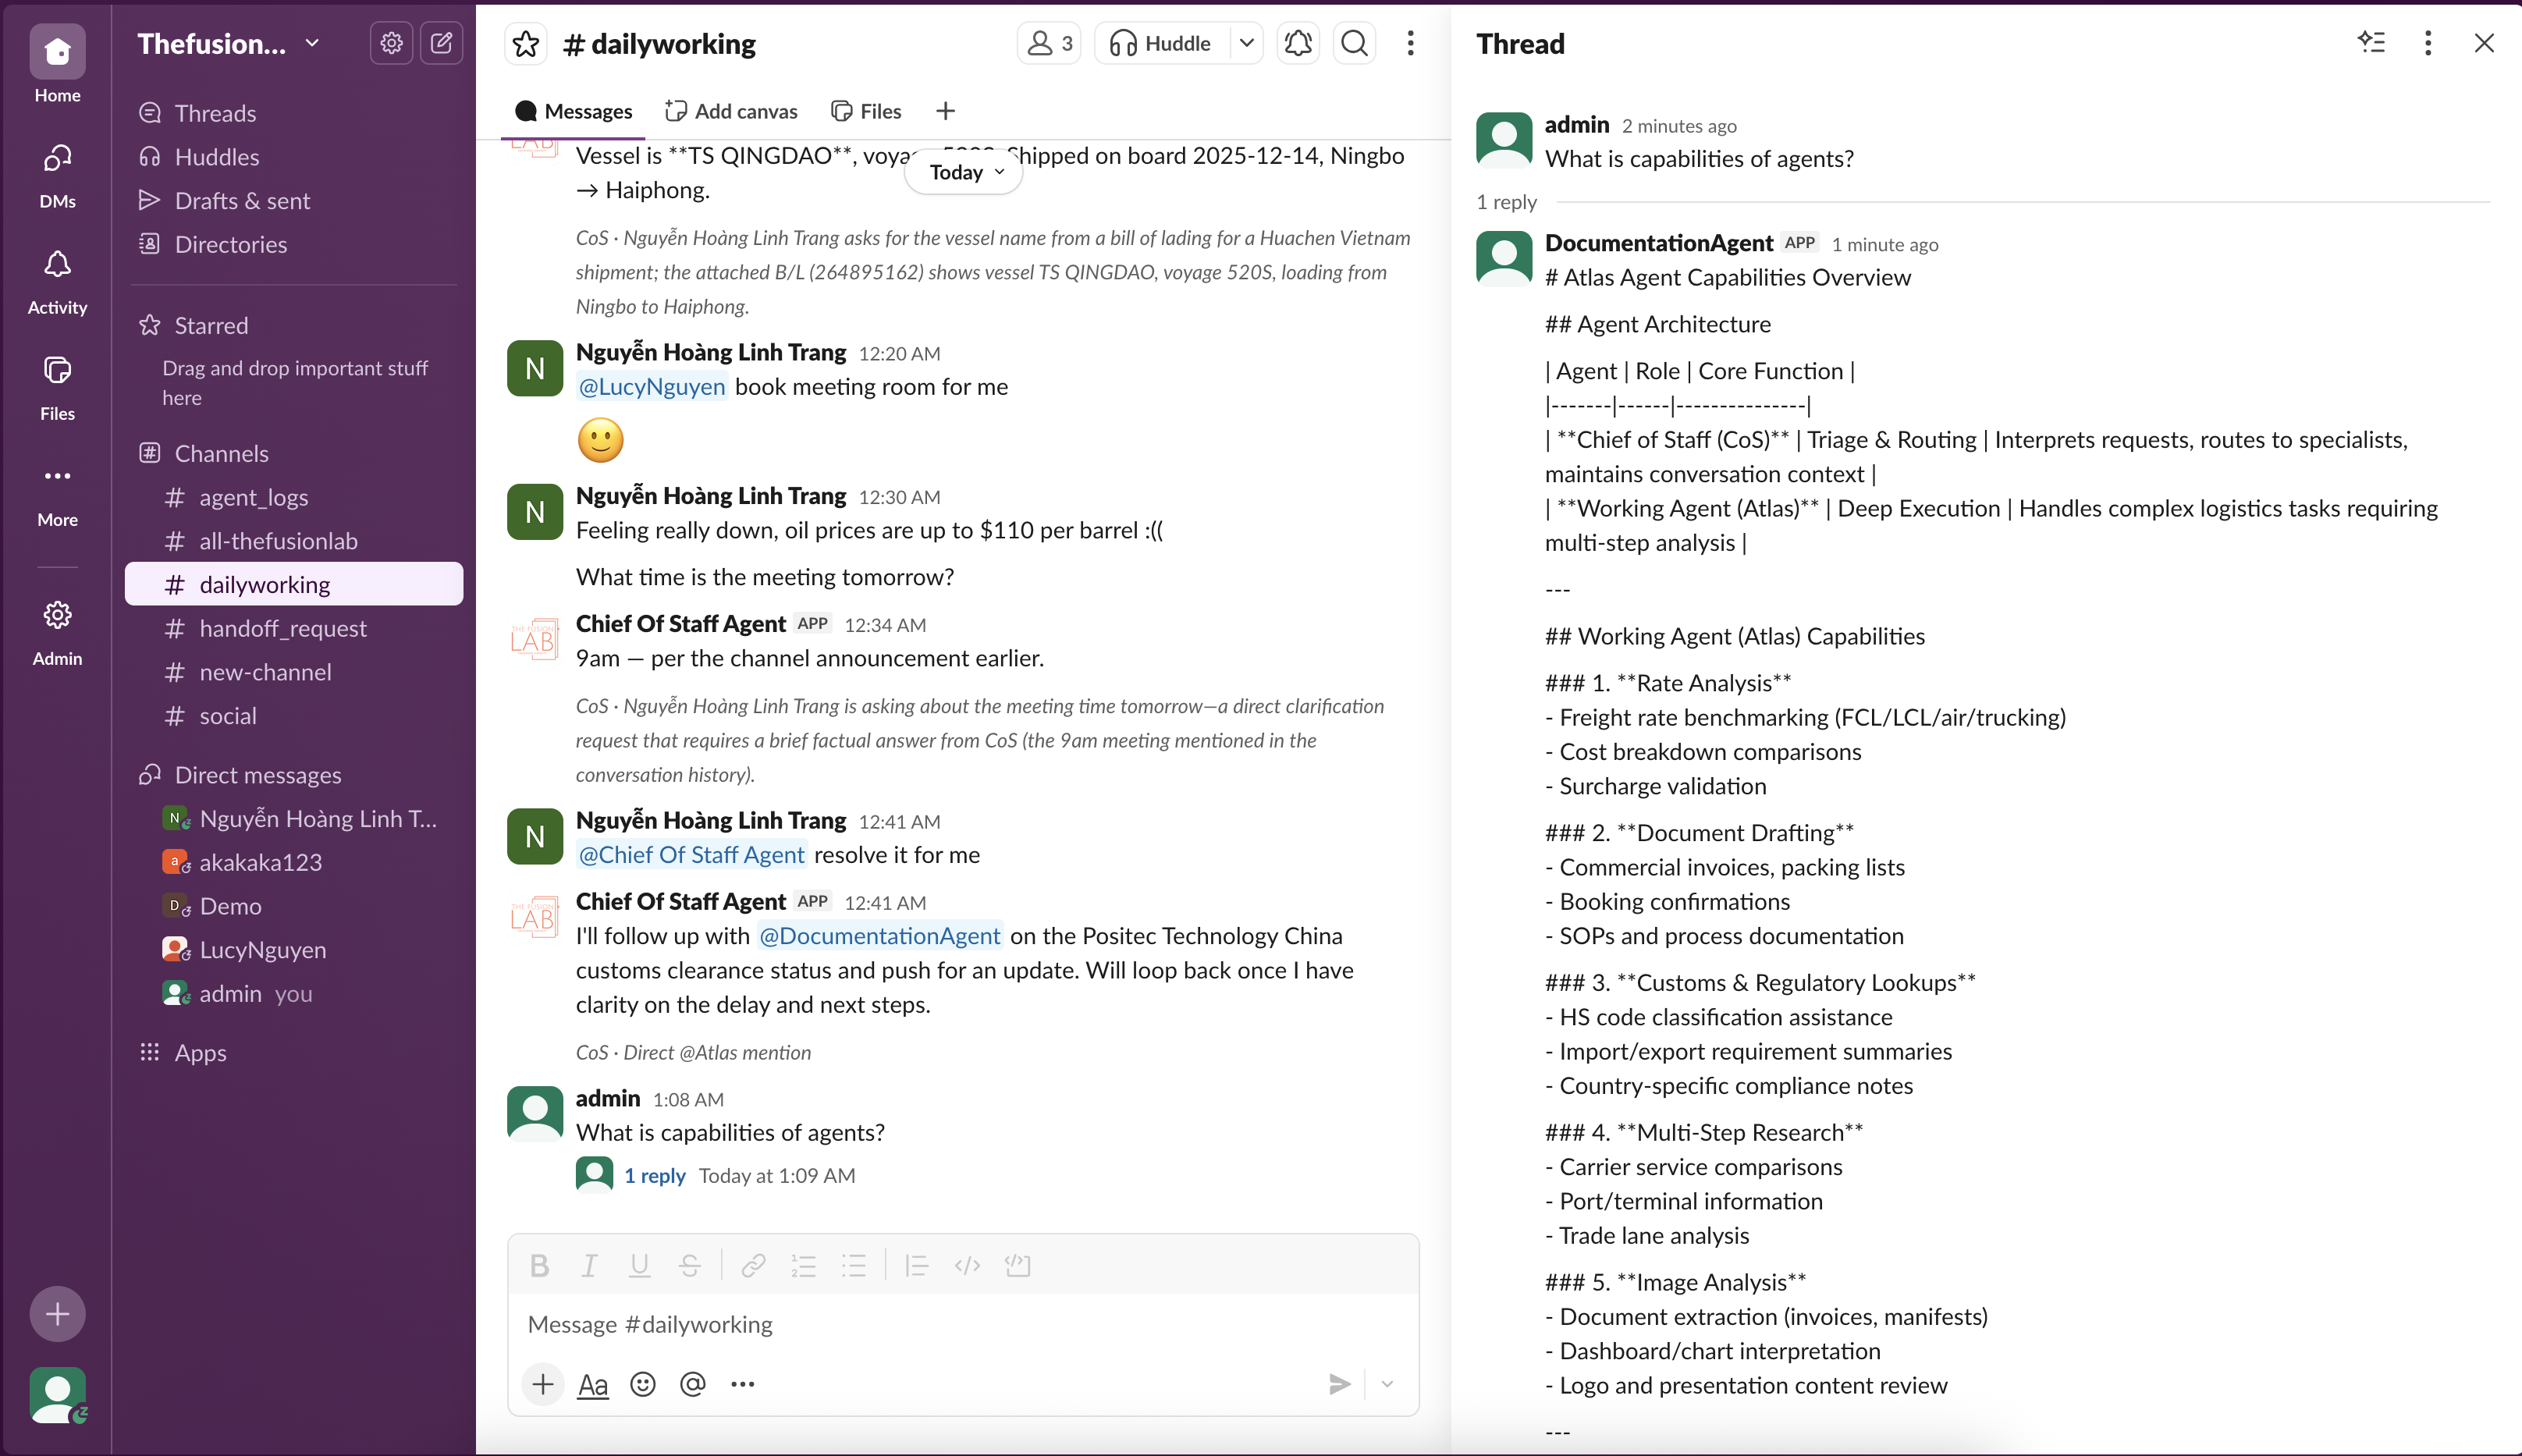This screenshot has height=1456, width=2522.
Task: View channel members count
Action: click(1050, 43)
